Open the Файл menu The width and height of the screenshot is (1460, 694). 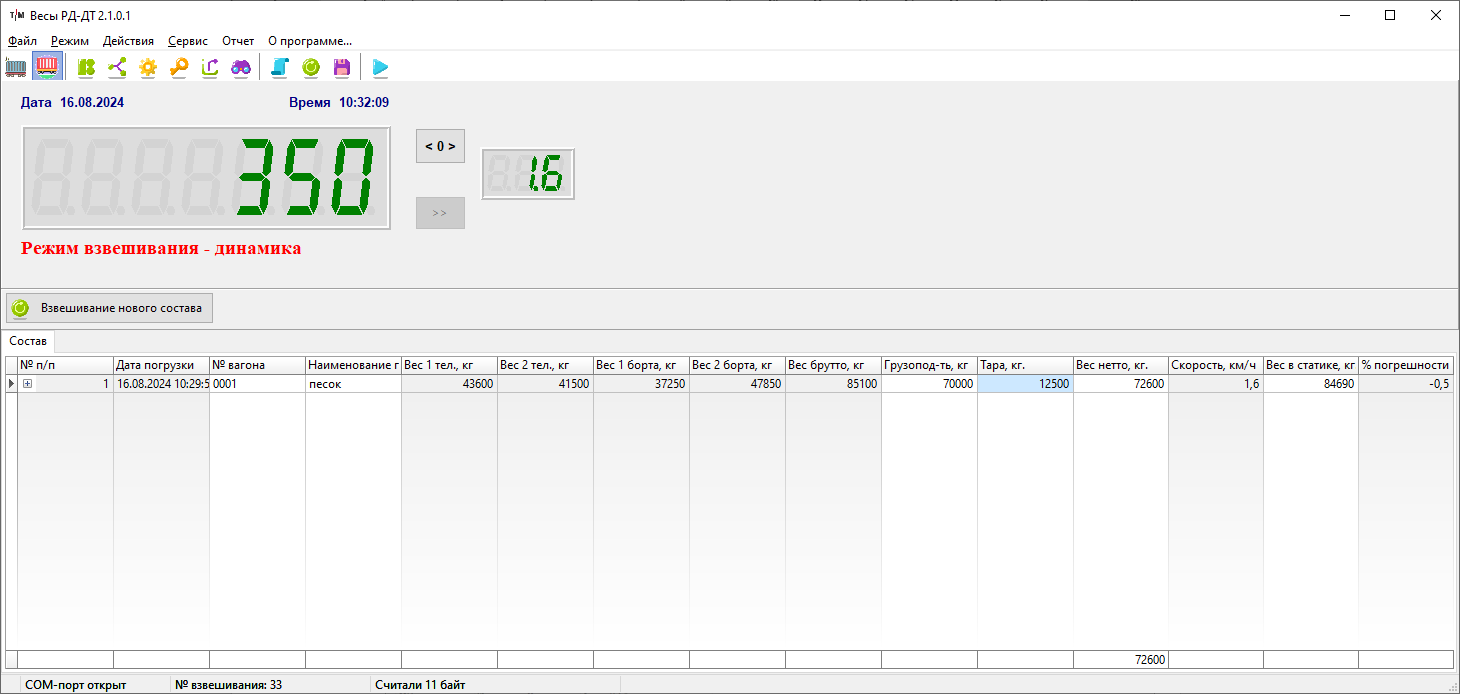coord(22,41)
